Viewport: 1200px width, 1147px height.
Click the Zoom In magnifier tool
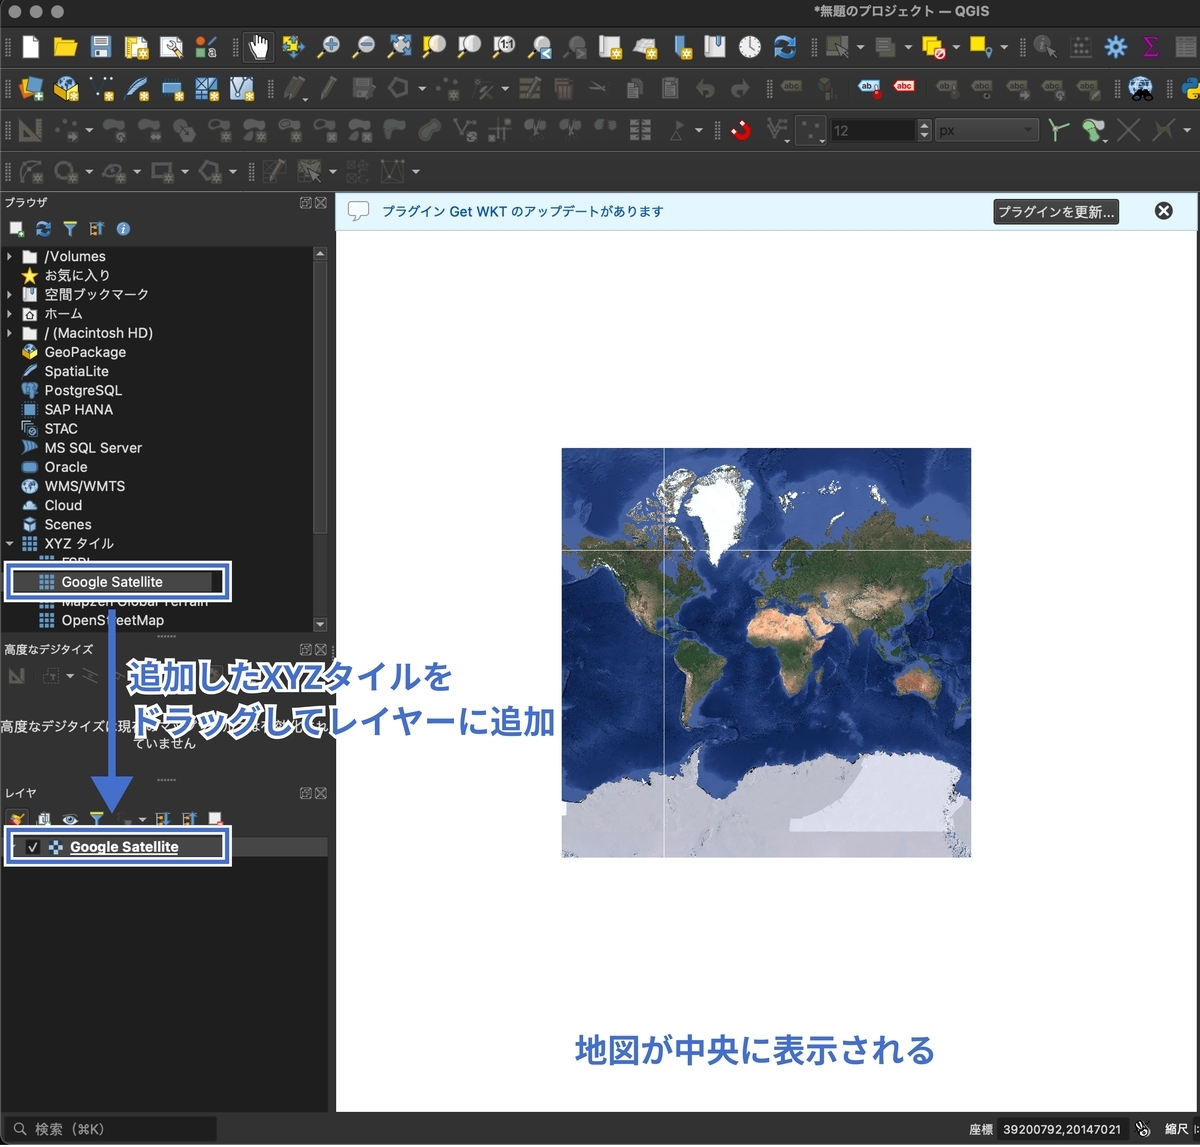328,46
